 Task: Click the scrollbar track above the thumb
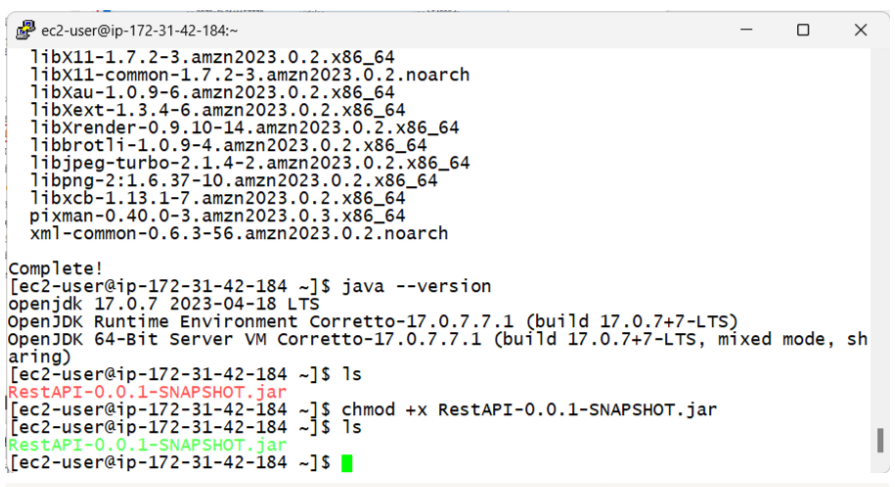pyautogui.click(x=880, y=238)
